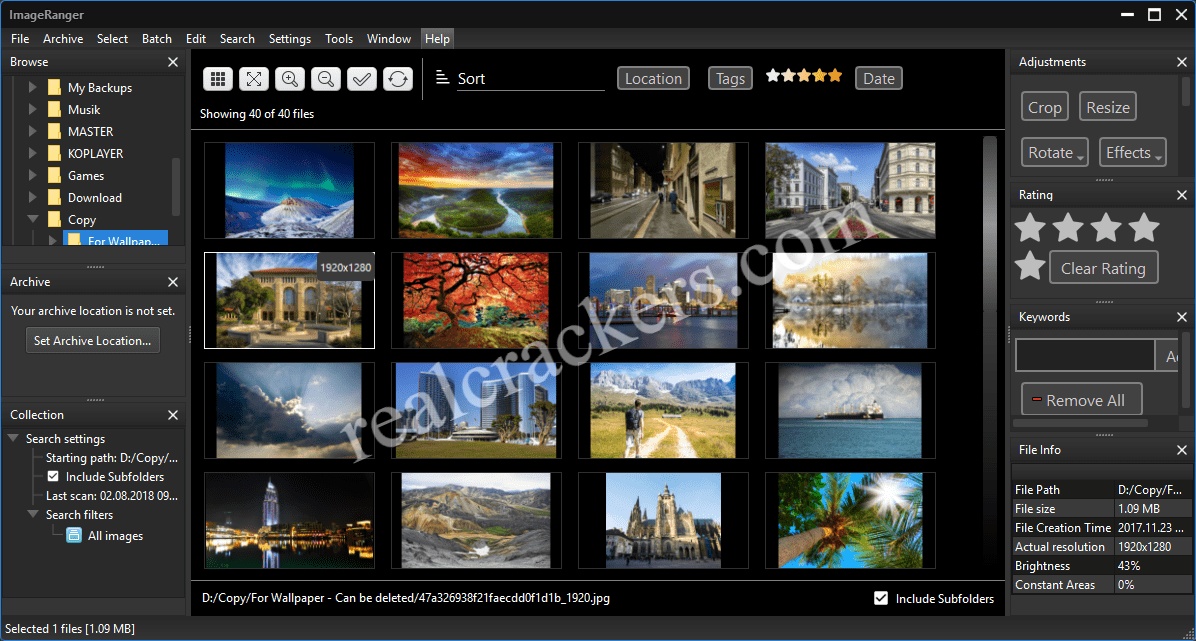Viewport: 1196px width, 641px height.
Task: Close the Collection panel
Action: point(173,414)
